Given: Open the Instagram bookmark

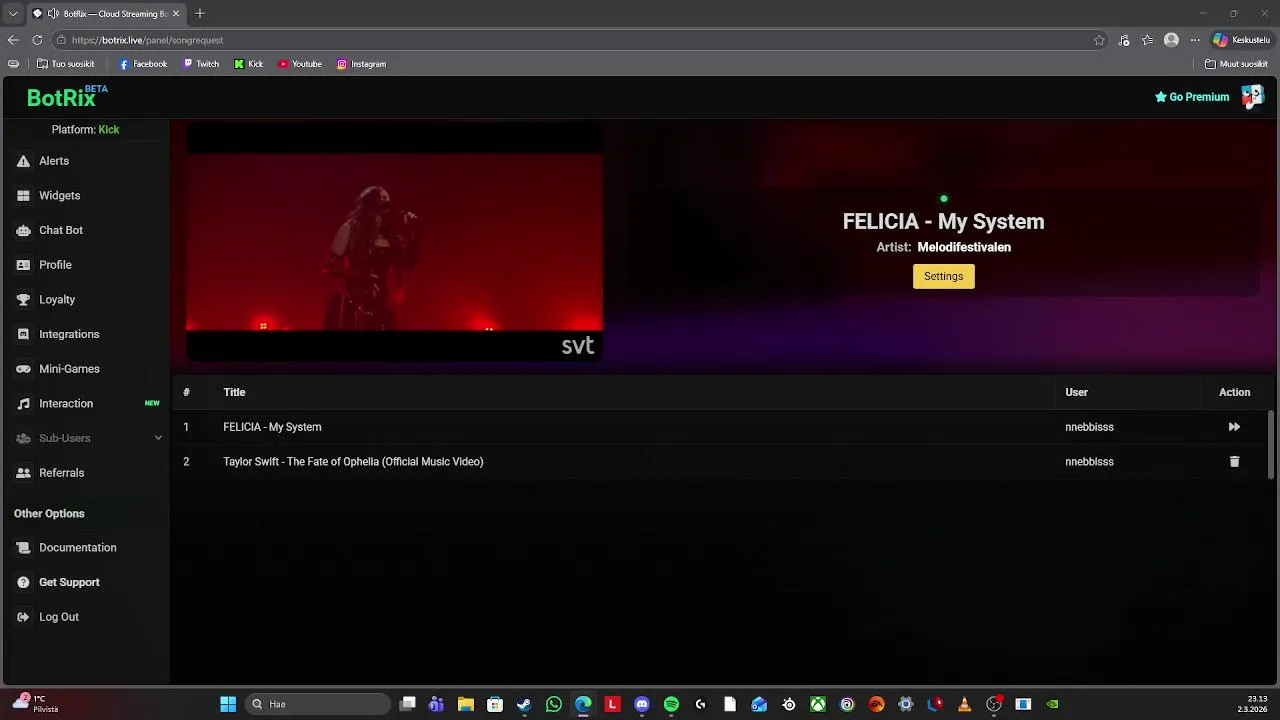Looking at the screenshot, I should click(x=361, y=64).
